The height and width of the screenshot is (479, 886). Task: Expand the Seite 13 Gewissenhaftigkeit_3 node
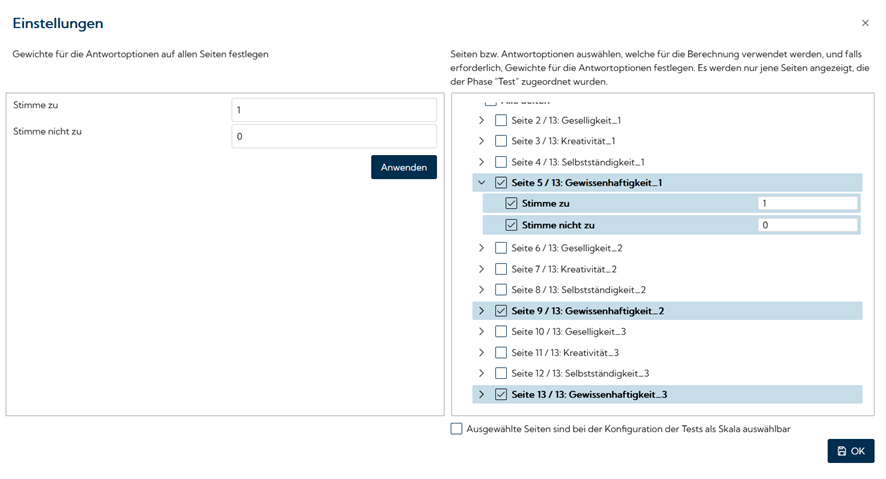point(481,395)
